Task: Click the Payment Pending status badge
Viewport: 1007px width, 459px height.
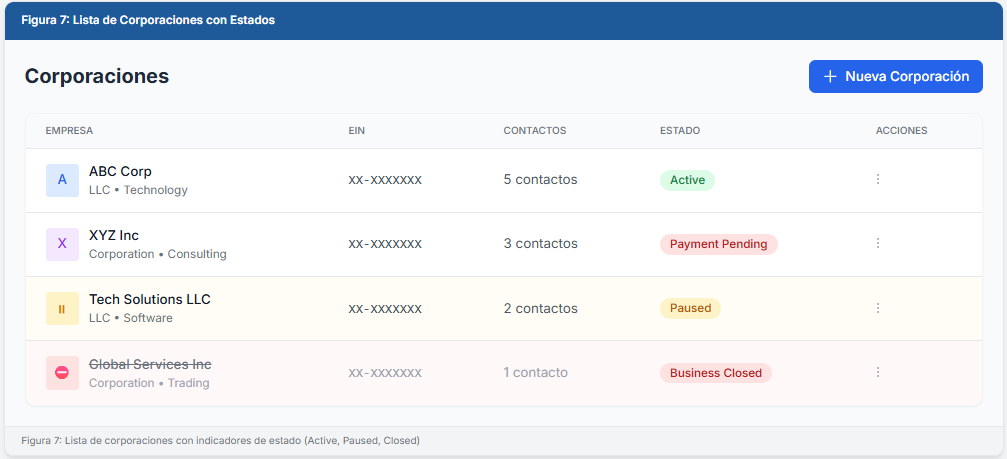Action: [x=718, y=244]
